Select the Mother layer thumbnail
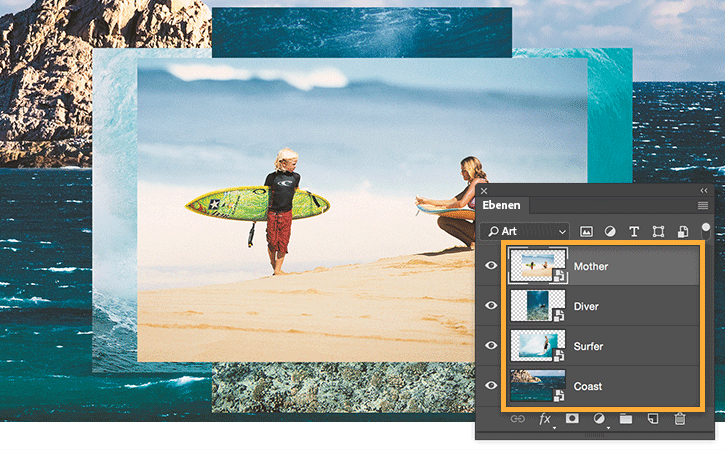The height and width of the screenshot is (450, 725). point(538,266)
